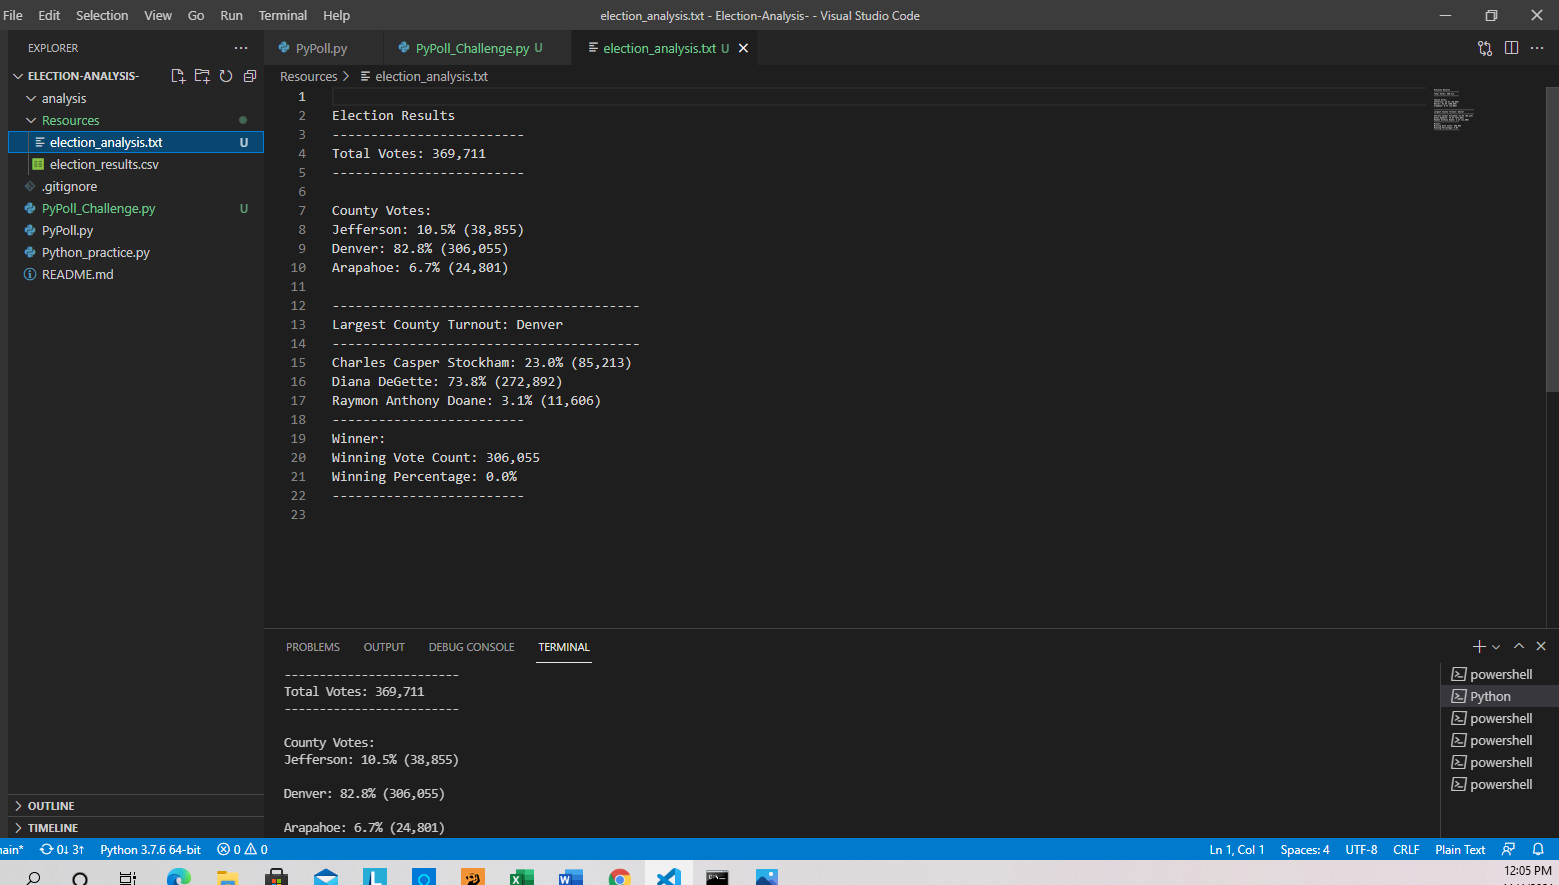The image size is (1559, 885).
Task: Split the editor to the right
Action: click(x=1511, y=48)
